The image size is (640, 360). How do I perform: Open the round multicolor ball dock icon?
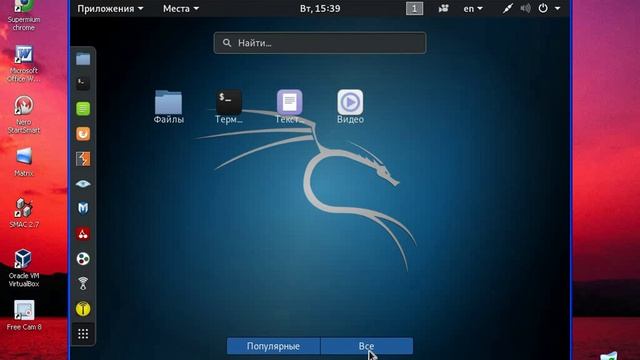(x=83, y=259)
